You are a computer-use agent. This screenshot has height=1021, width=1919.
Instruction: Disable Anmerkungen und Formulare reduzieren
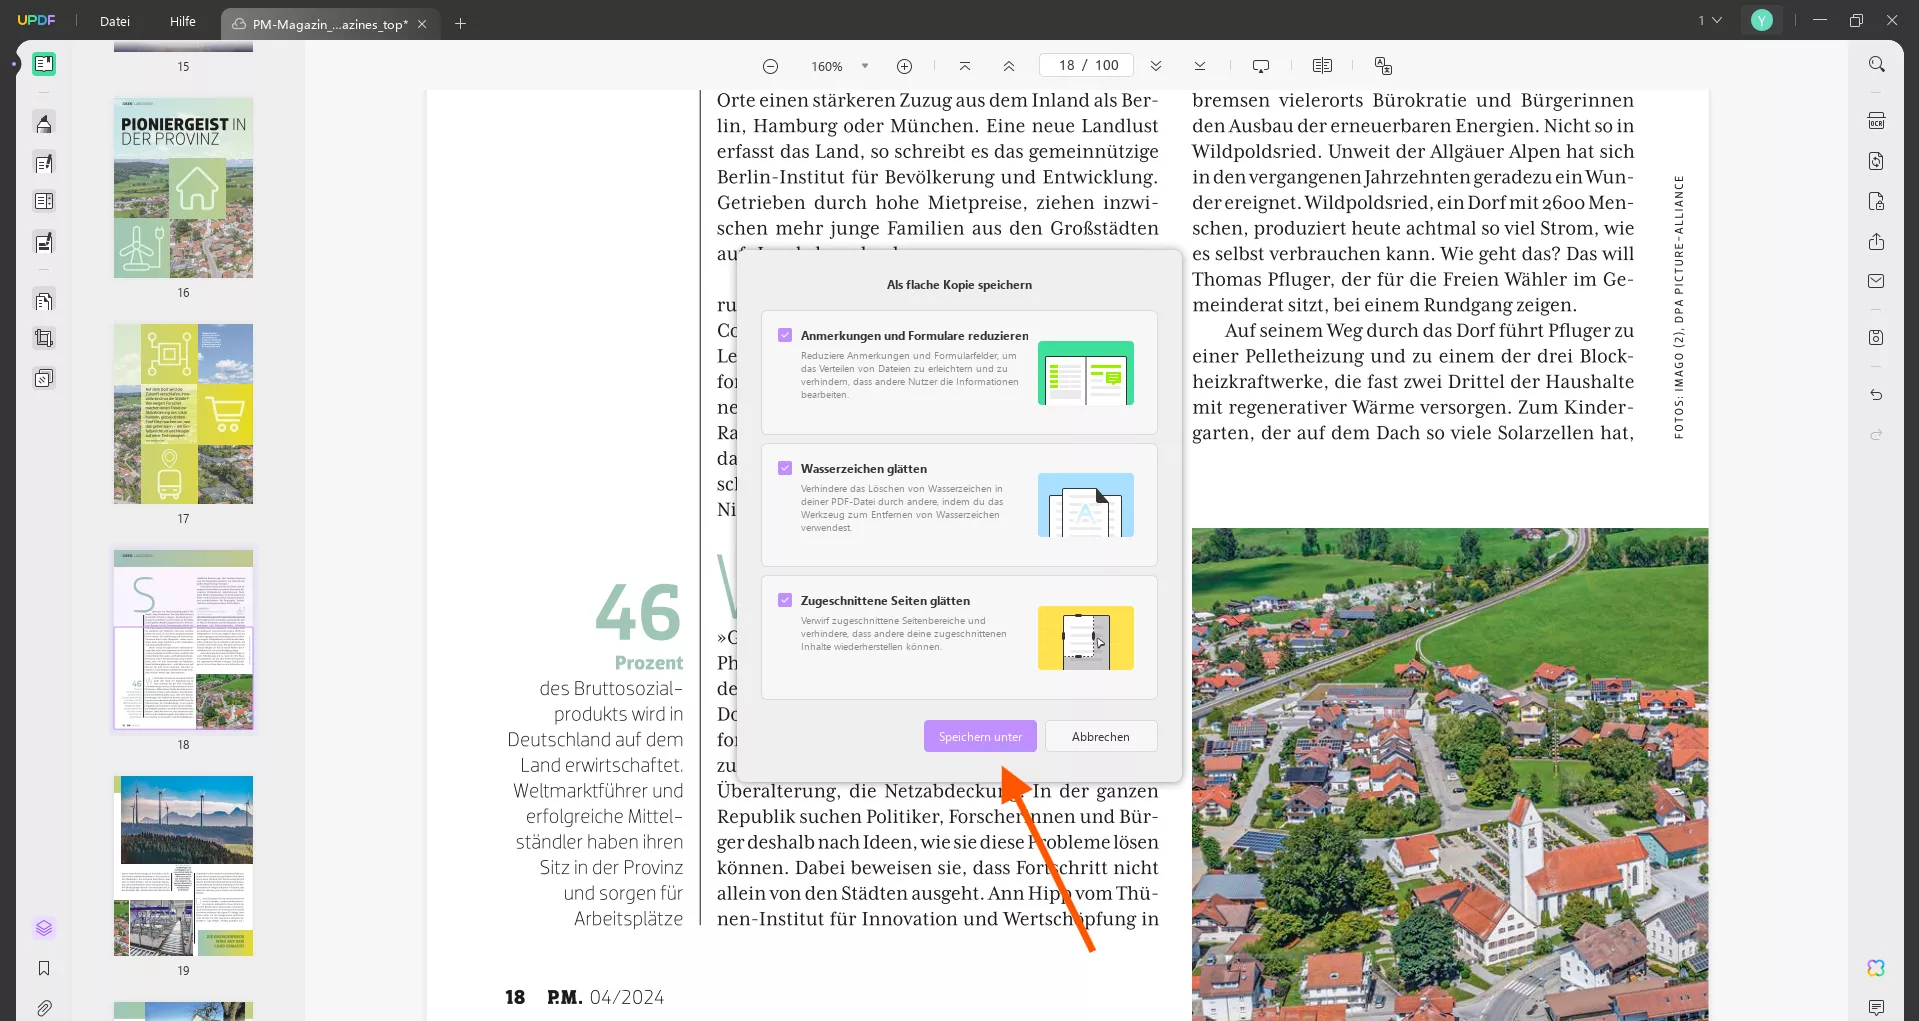(x=786, y=334)
